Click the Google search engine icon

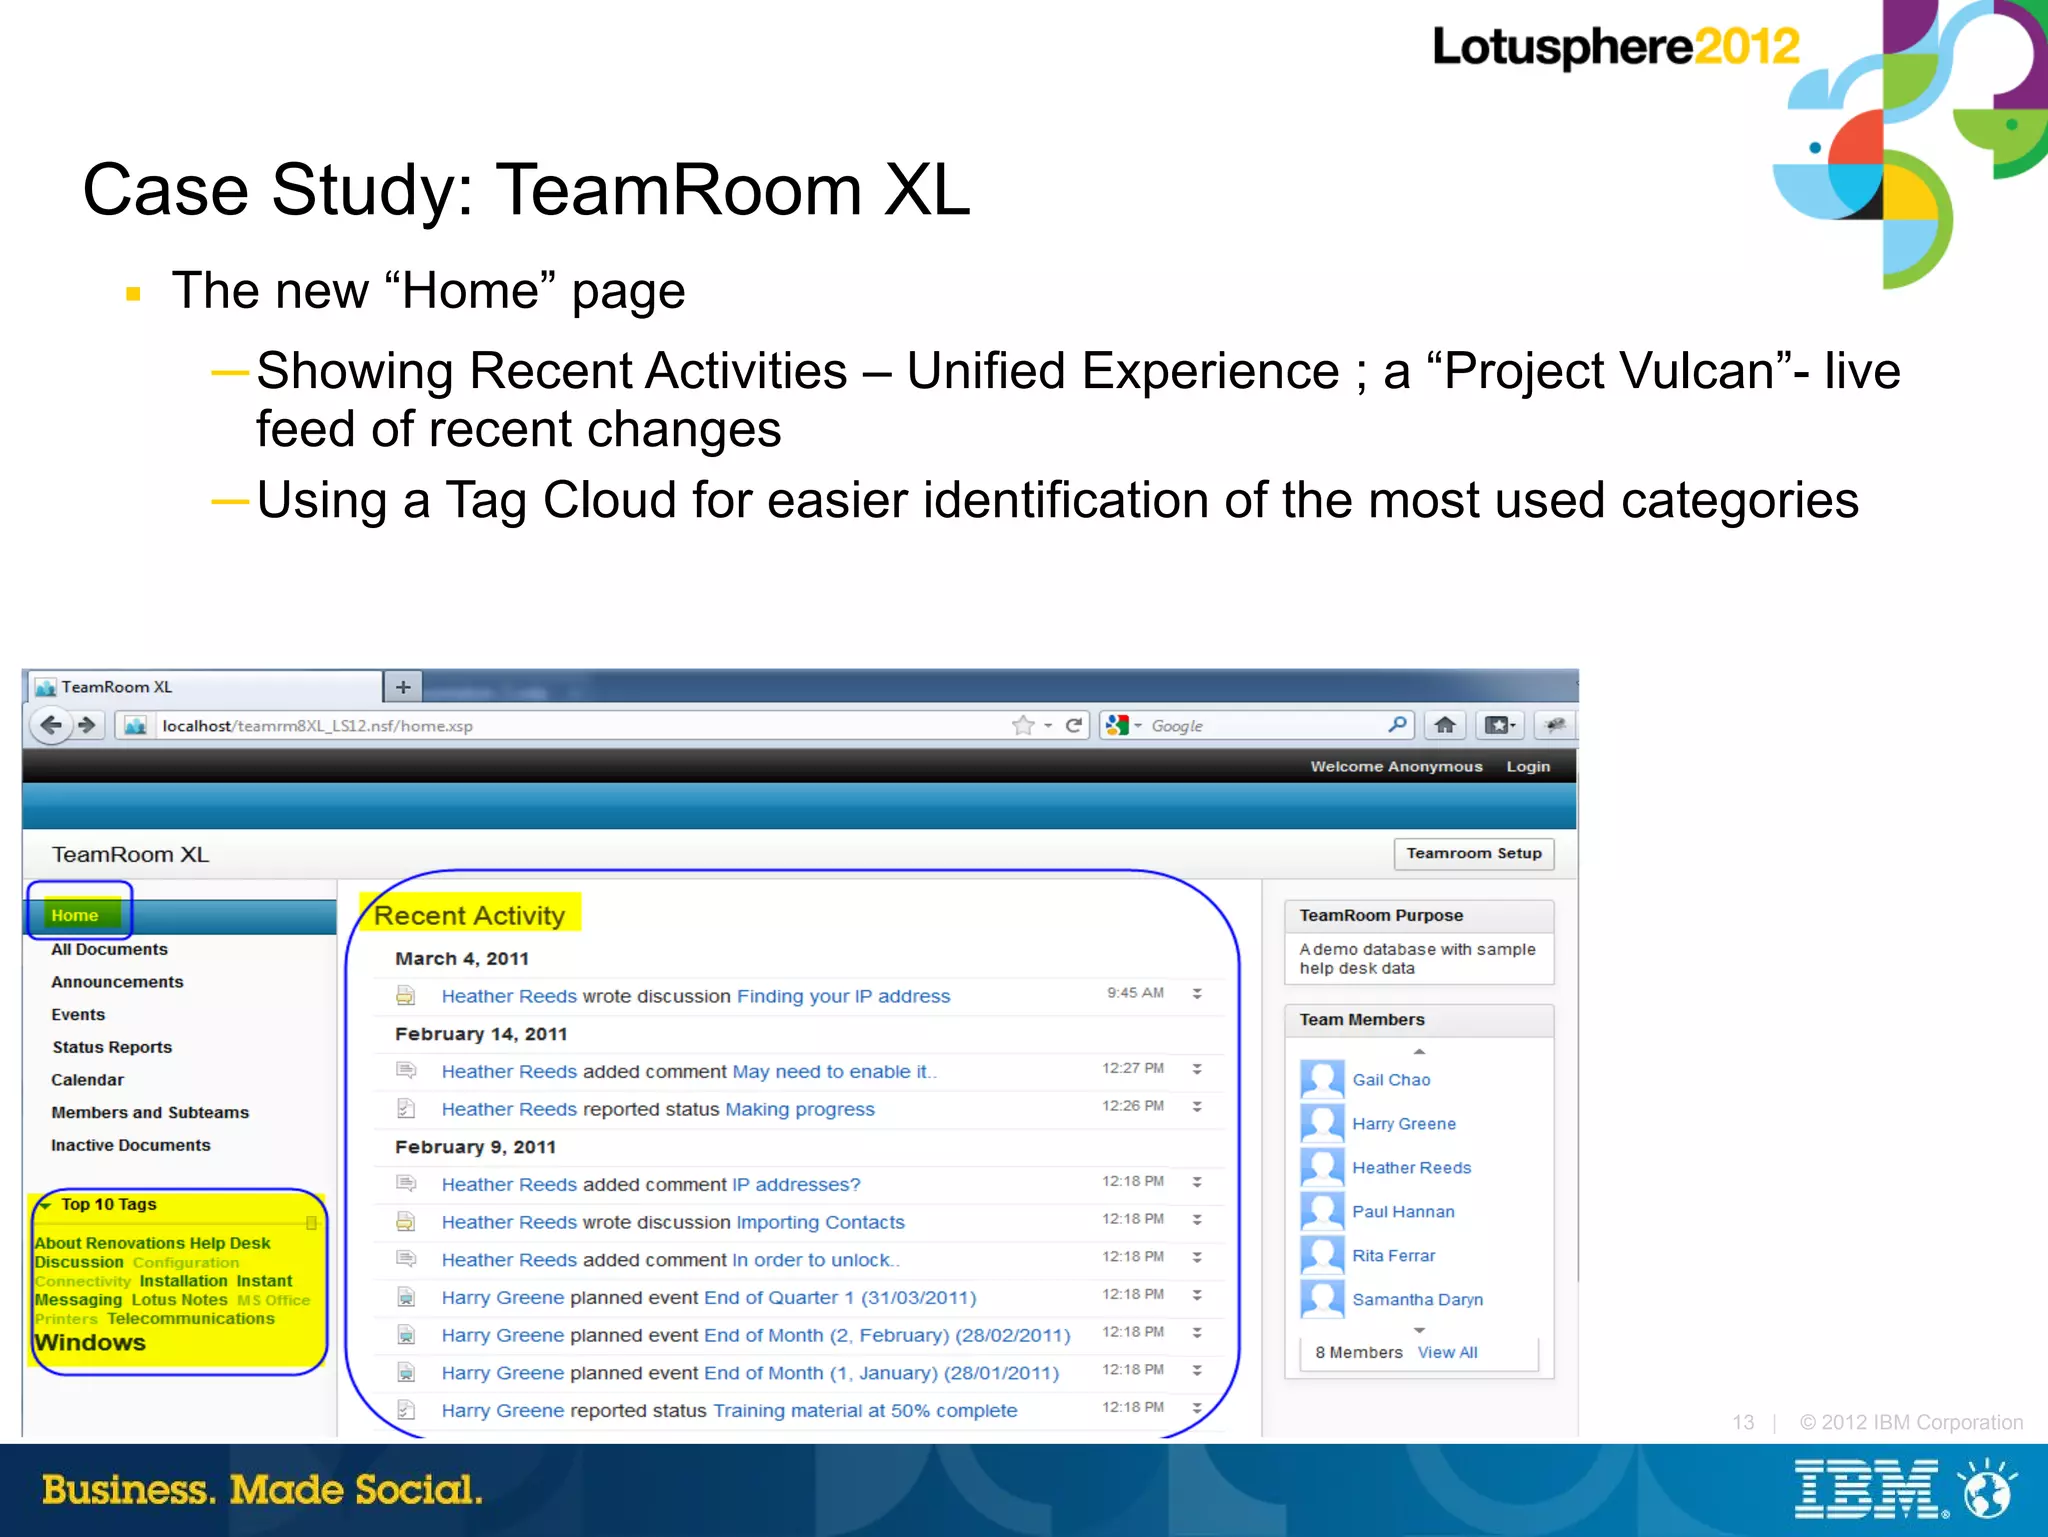point(1118,725)
